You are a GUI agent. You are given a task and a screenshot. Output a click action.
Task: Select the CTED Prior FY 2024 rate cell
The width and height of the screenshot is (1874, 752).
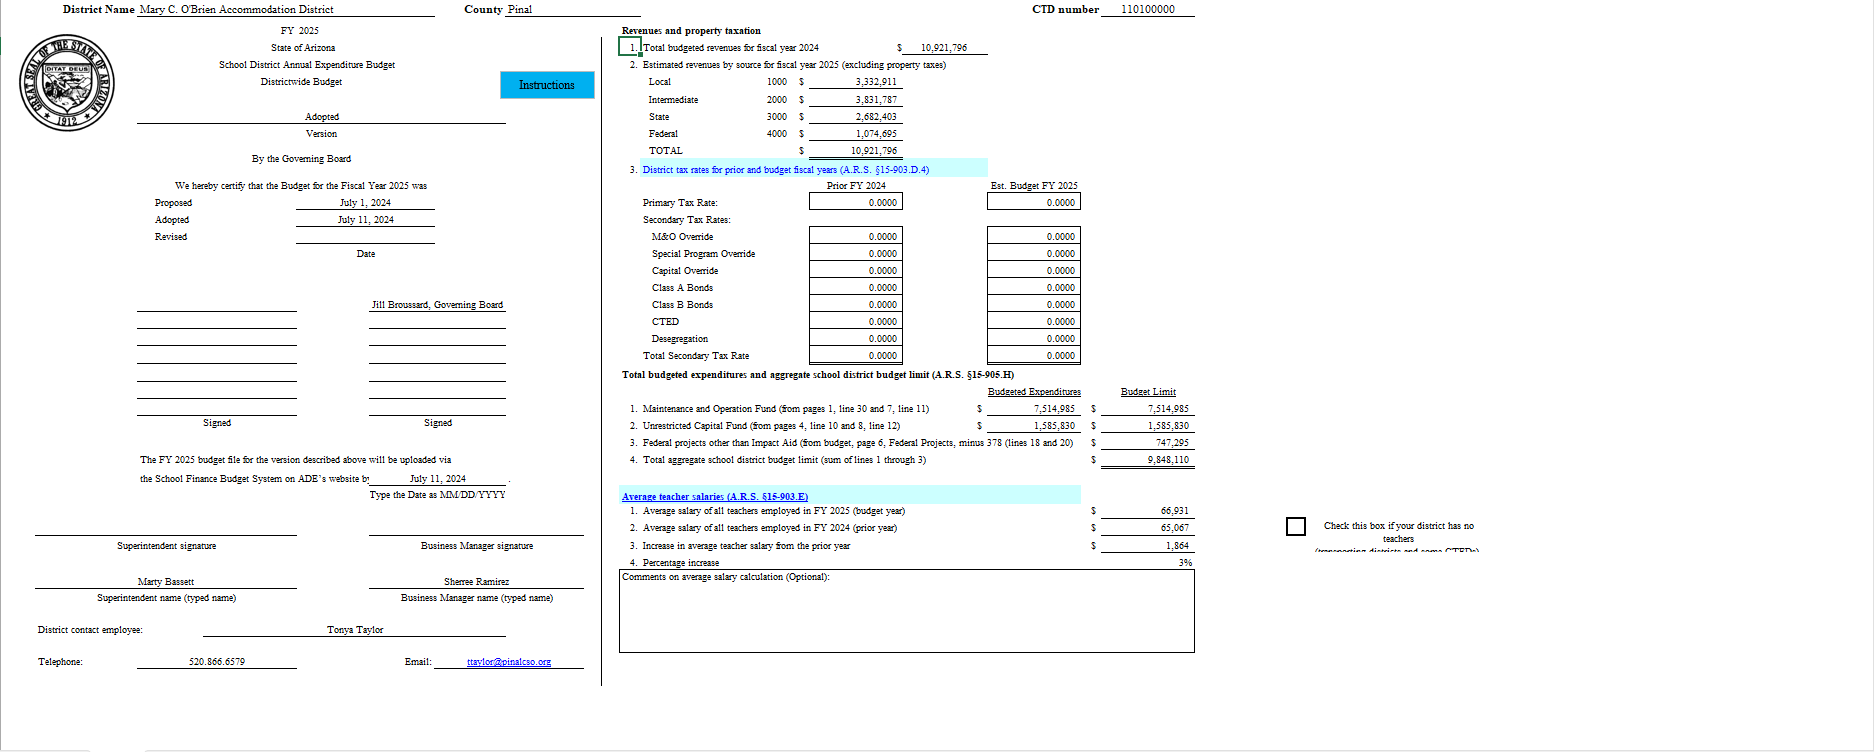[x=855, y=321]
